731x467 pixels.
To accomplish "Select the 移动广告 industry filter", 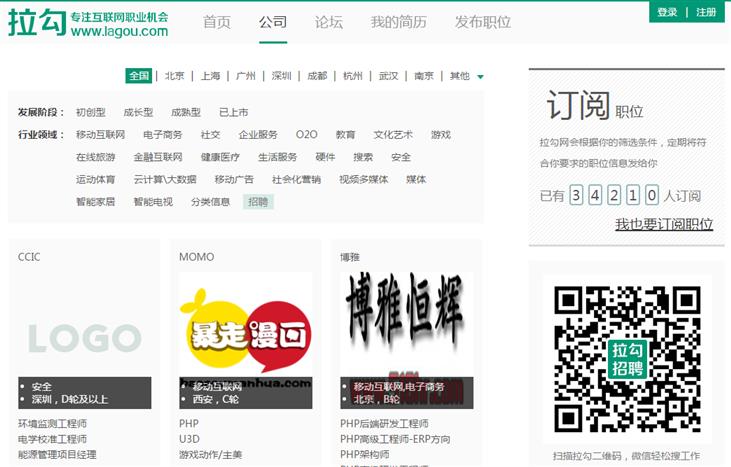I will 234,179.
